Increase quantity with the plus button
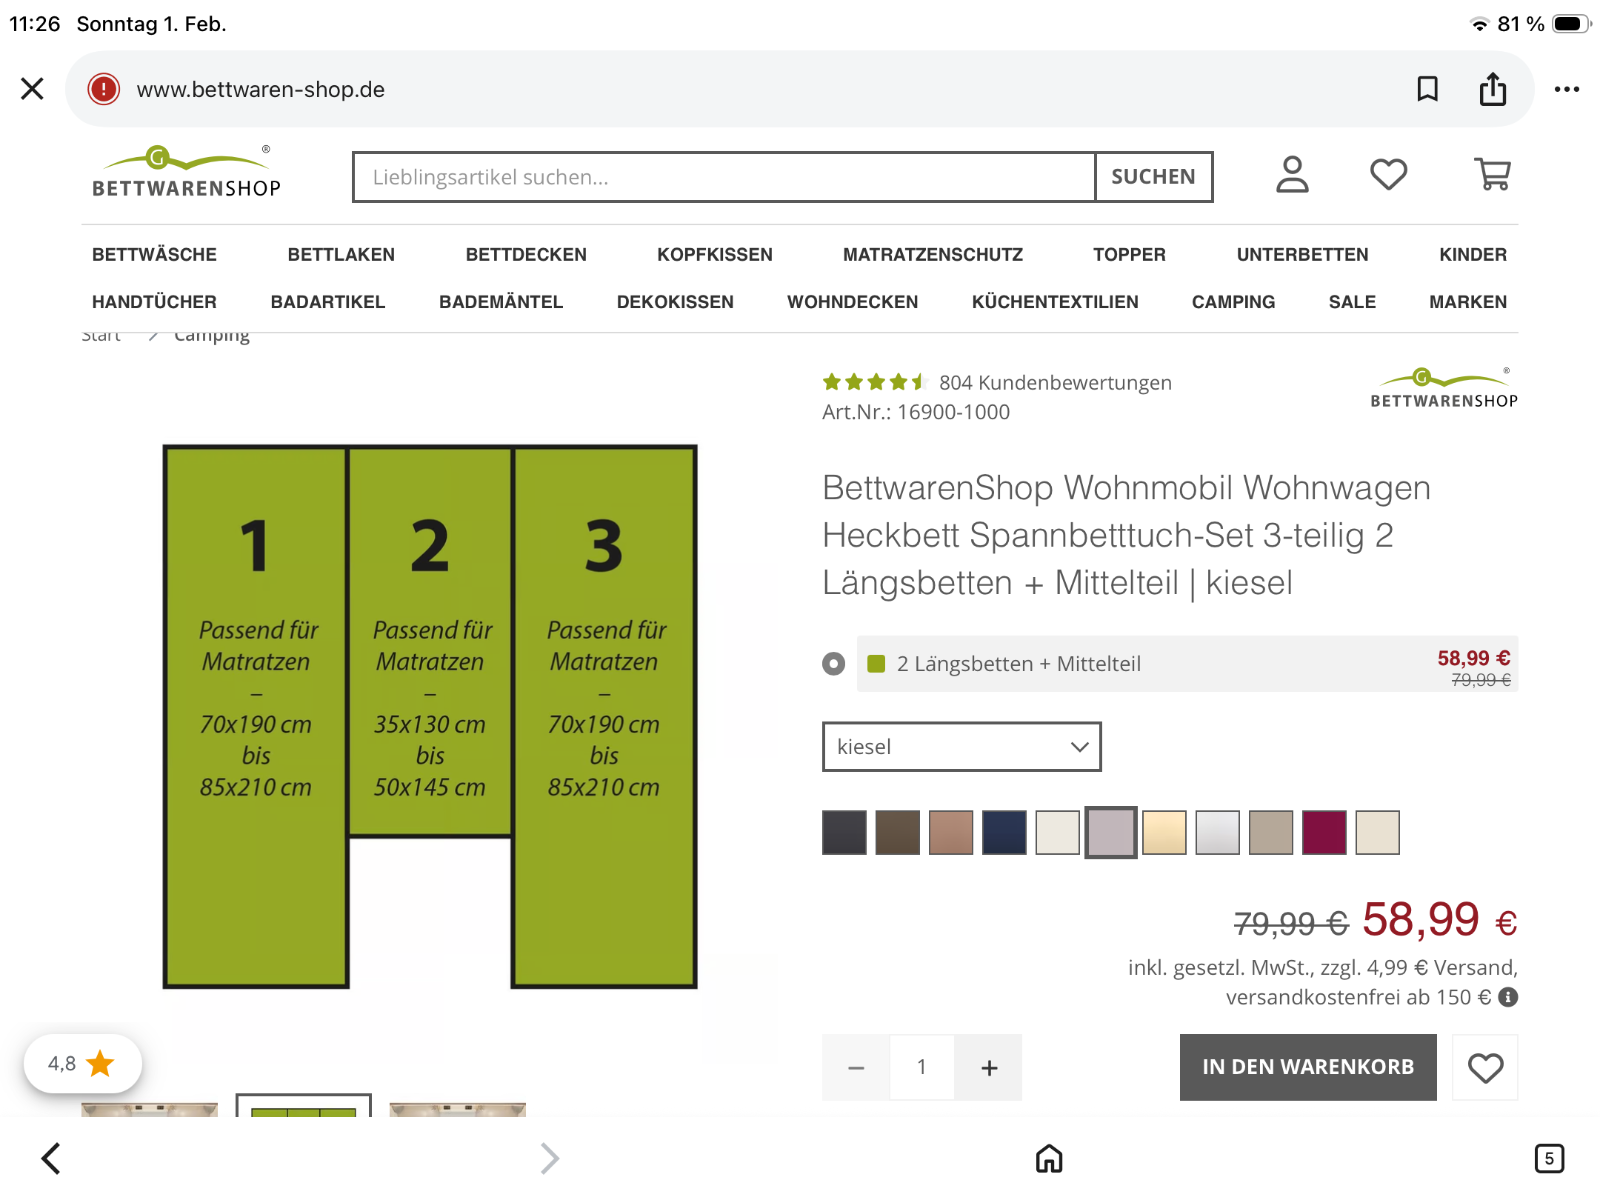The width and height of the screenshot is (1600, 1200). coord(989,1068)
